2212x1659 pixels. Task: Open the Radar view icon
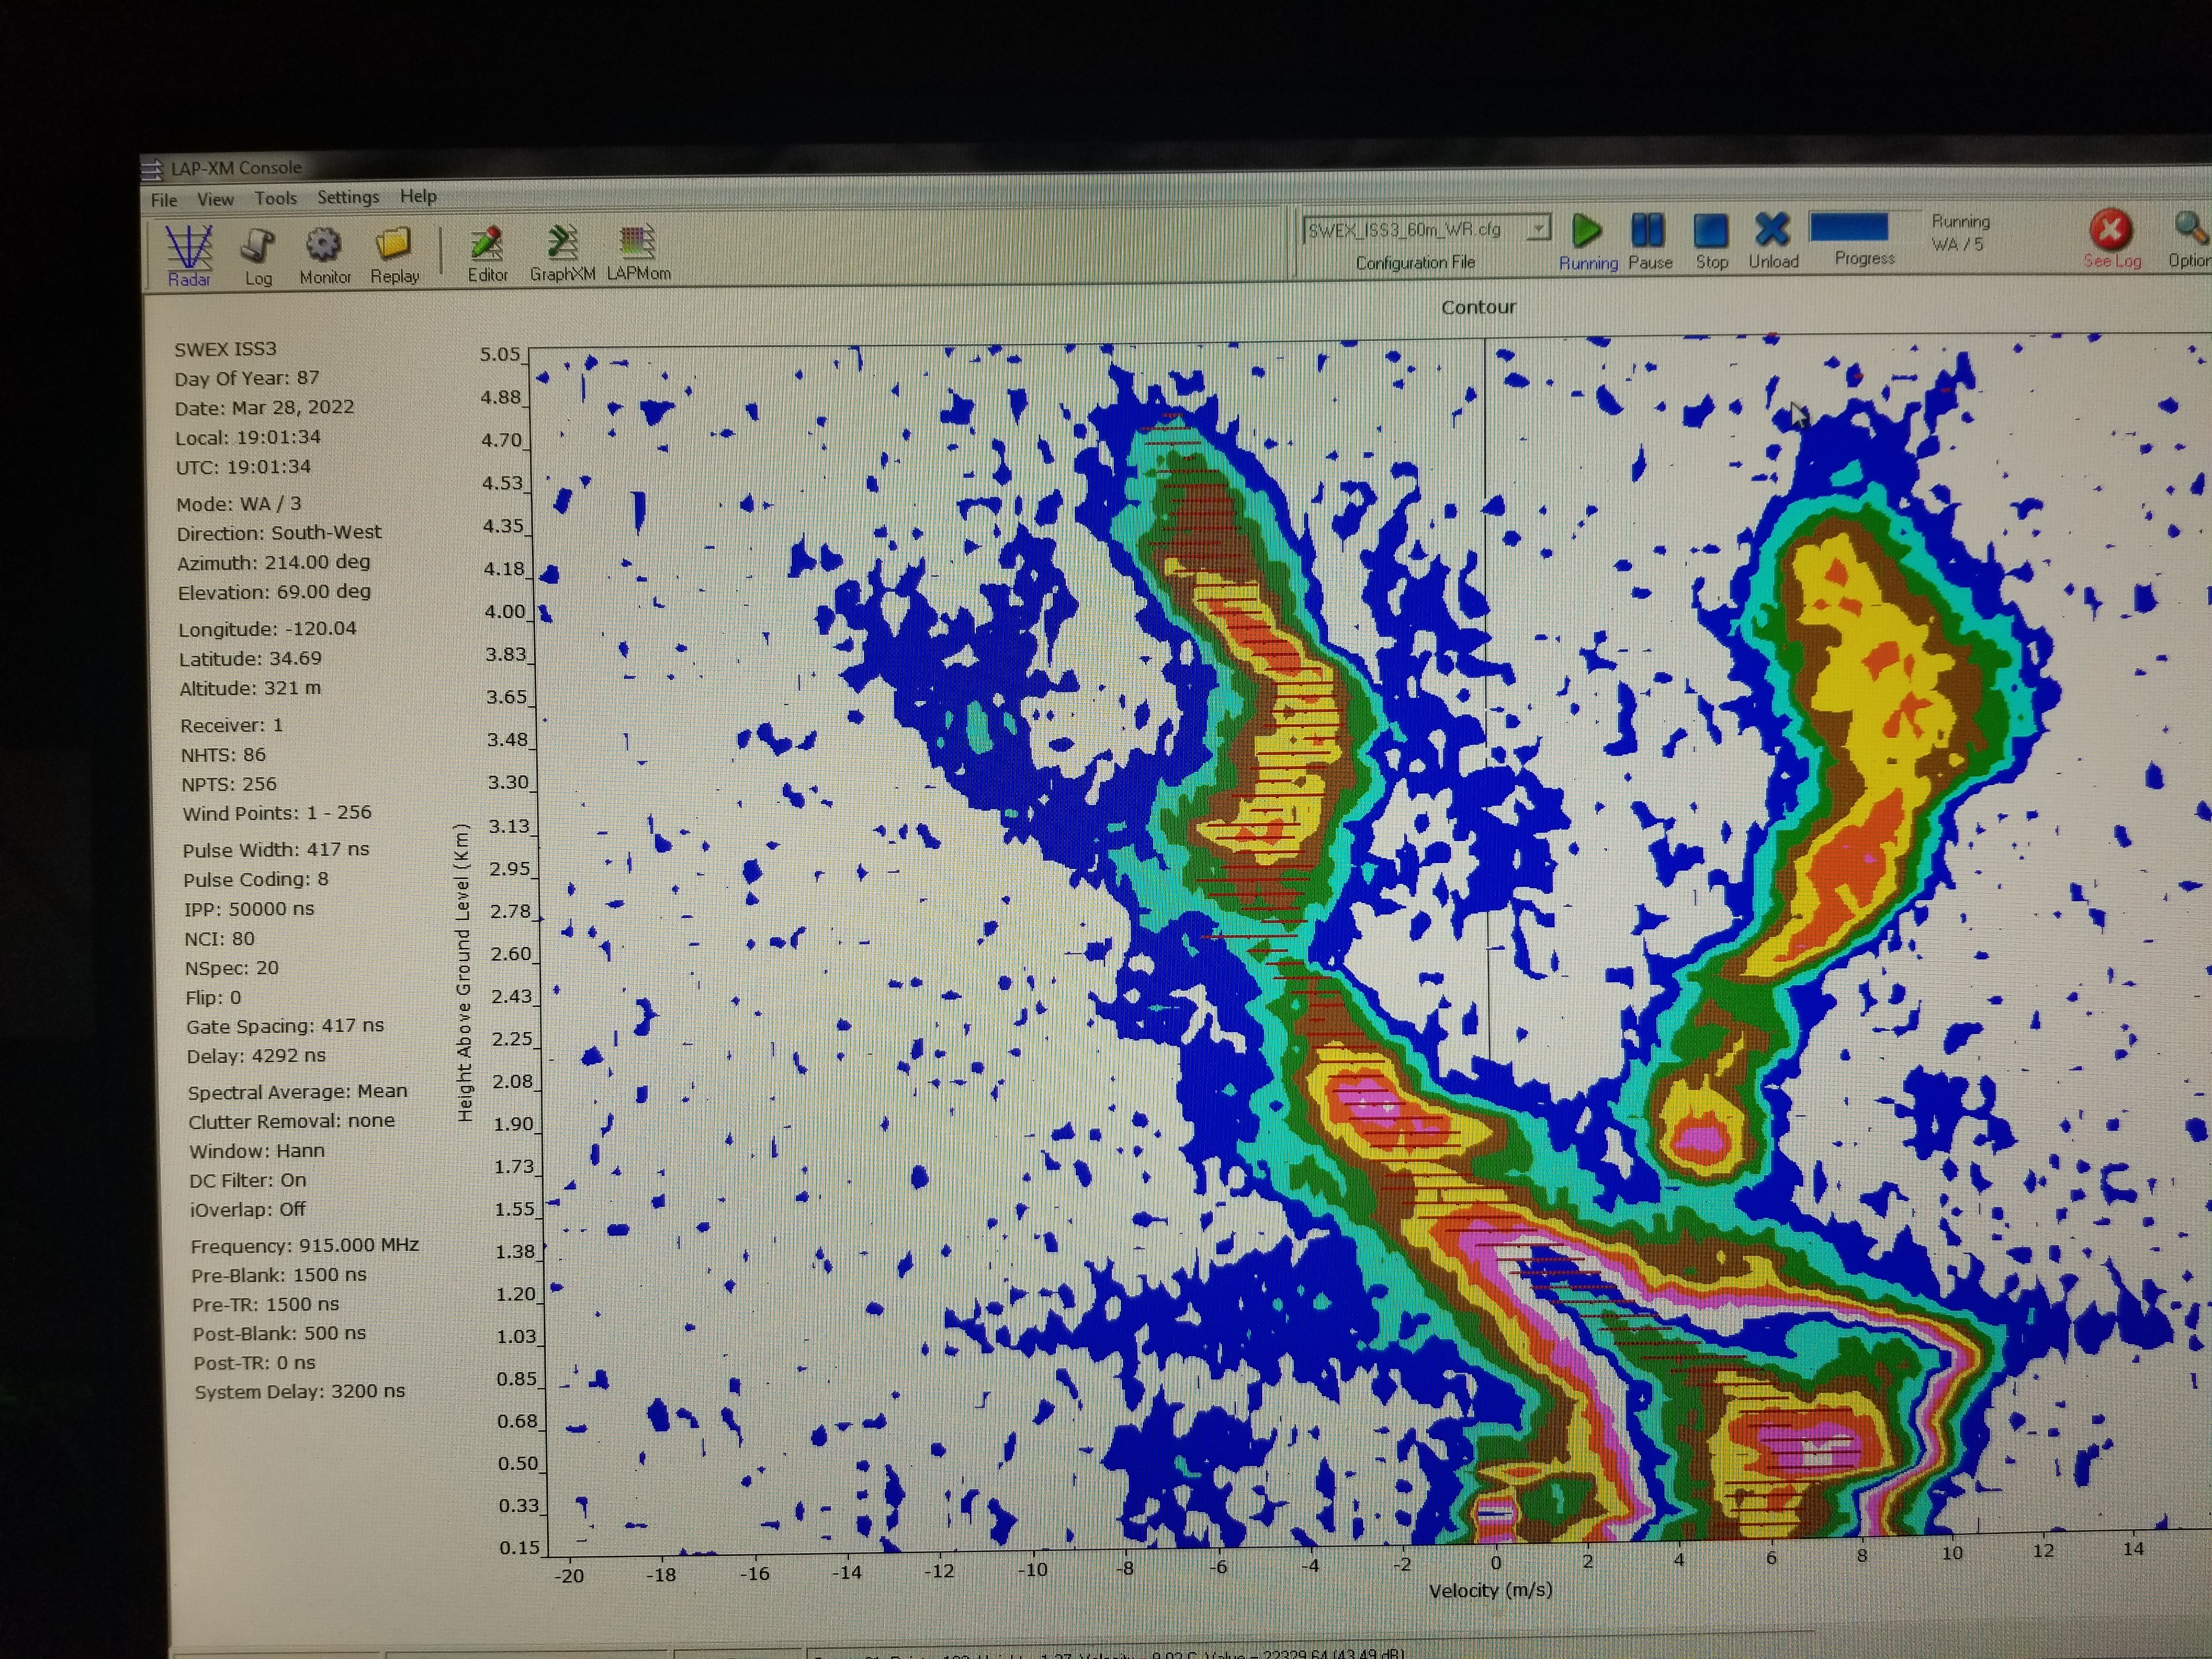coord(189,247)
